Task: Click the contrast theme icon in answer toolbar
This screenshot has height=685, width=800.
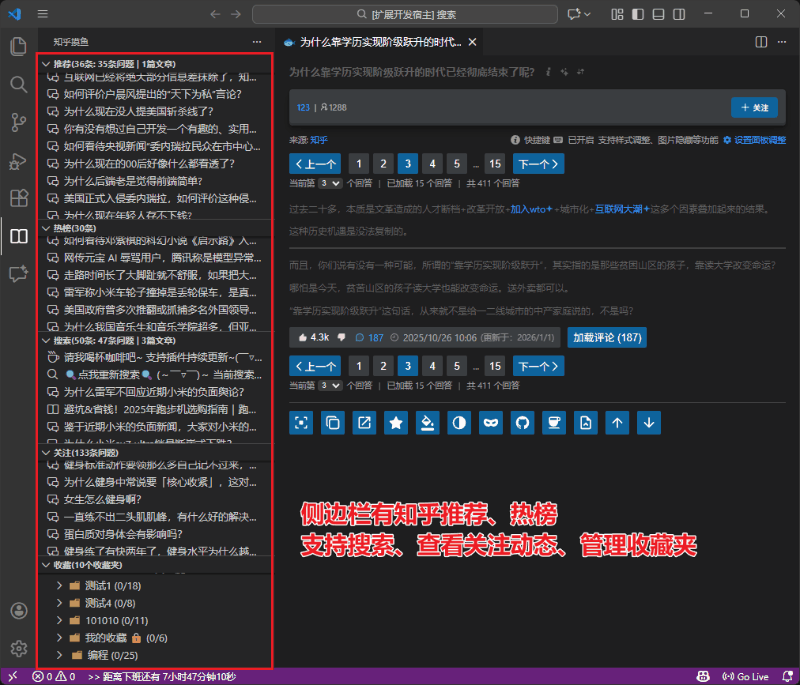Action: point(458,423)
